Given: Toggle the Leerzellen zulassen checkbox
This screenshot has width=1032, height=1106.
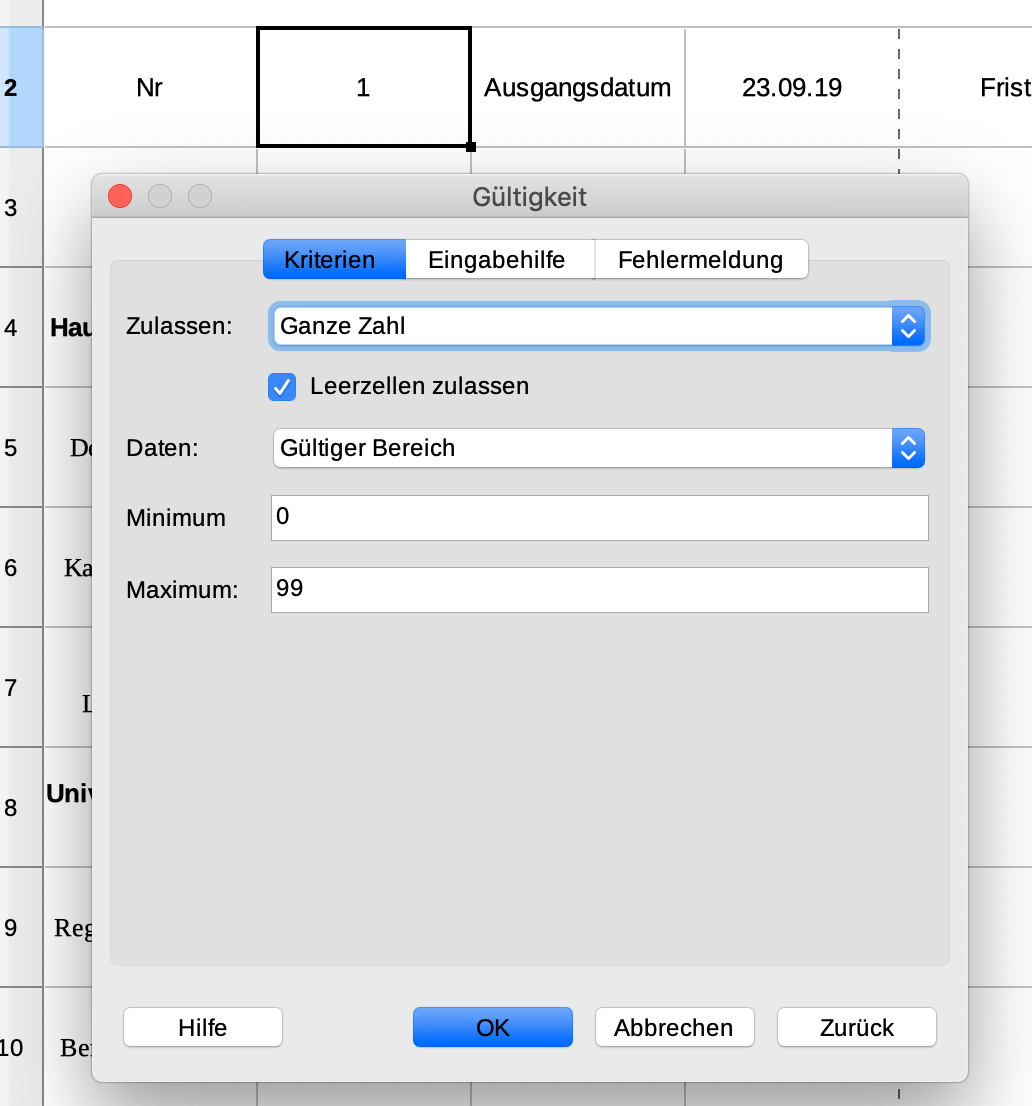Looking at the screenshot, I should (x=282, y=387).
